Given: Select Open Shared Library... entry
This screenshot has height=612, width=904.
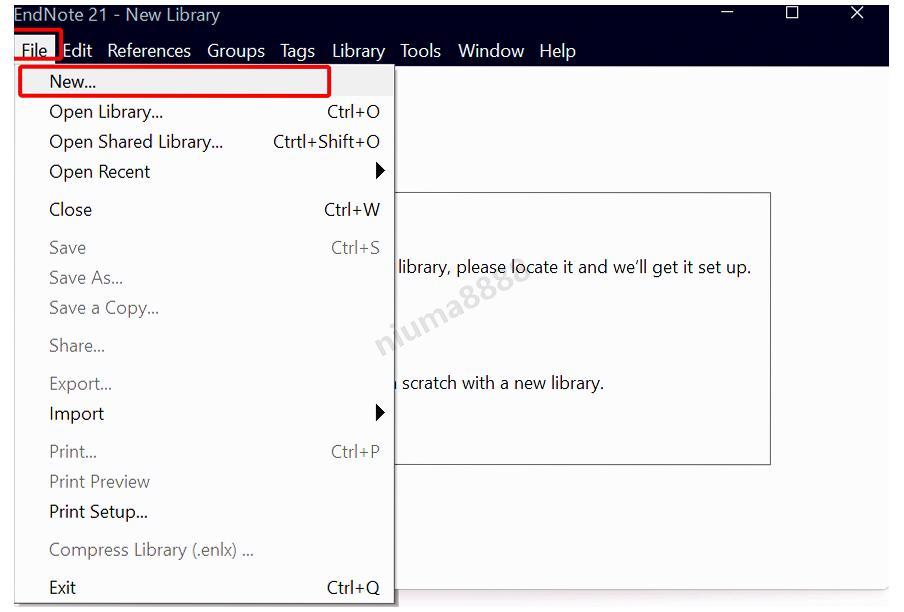Looking at the screenshot, I should pyautogui.click(x=205, y=141).
